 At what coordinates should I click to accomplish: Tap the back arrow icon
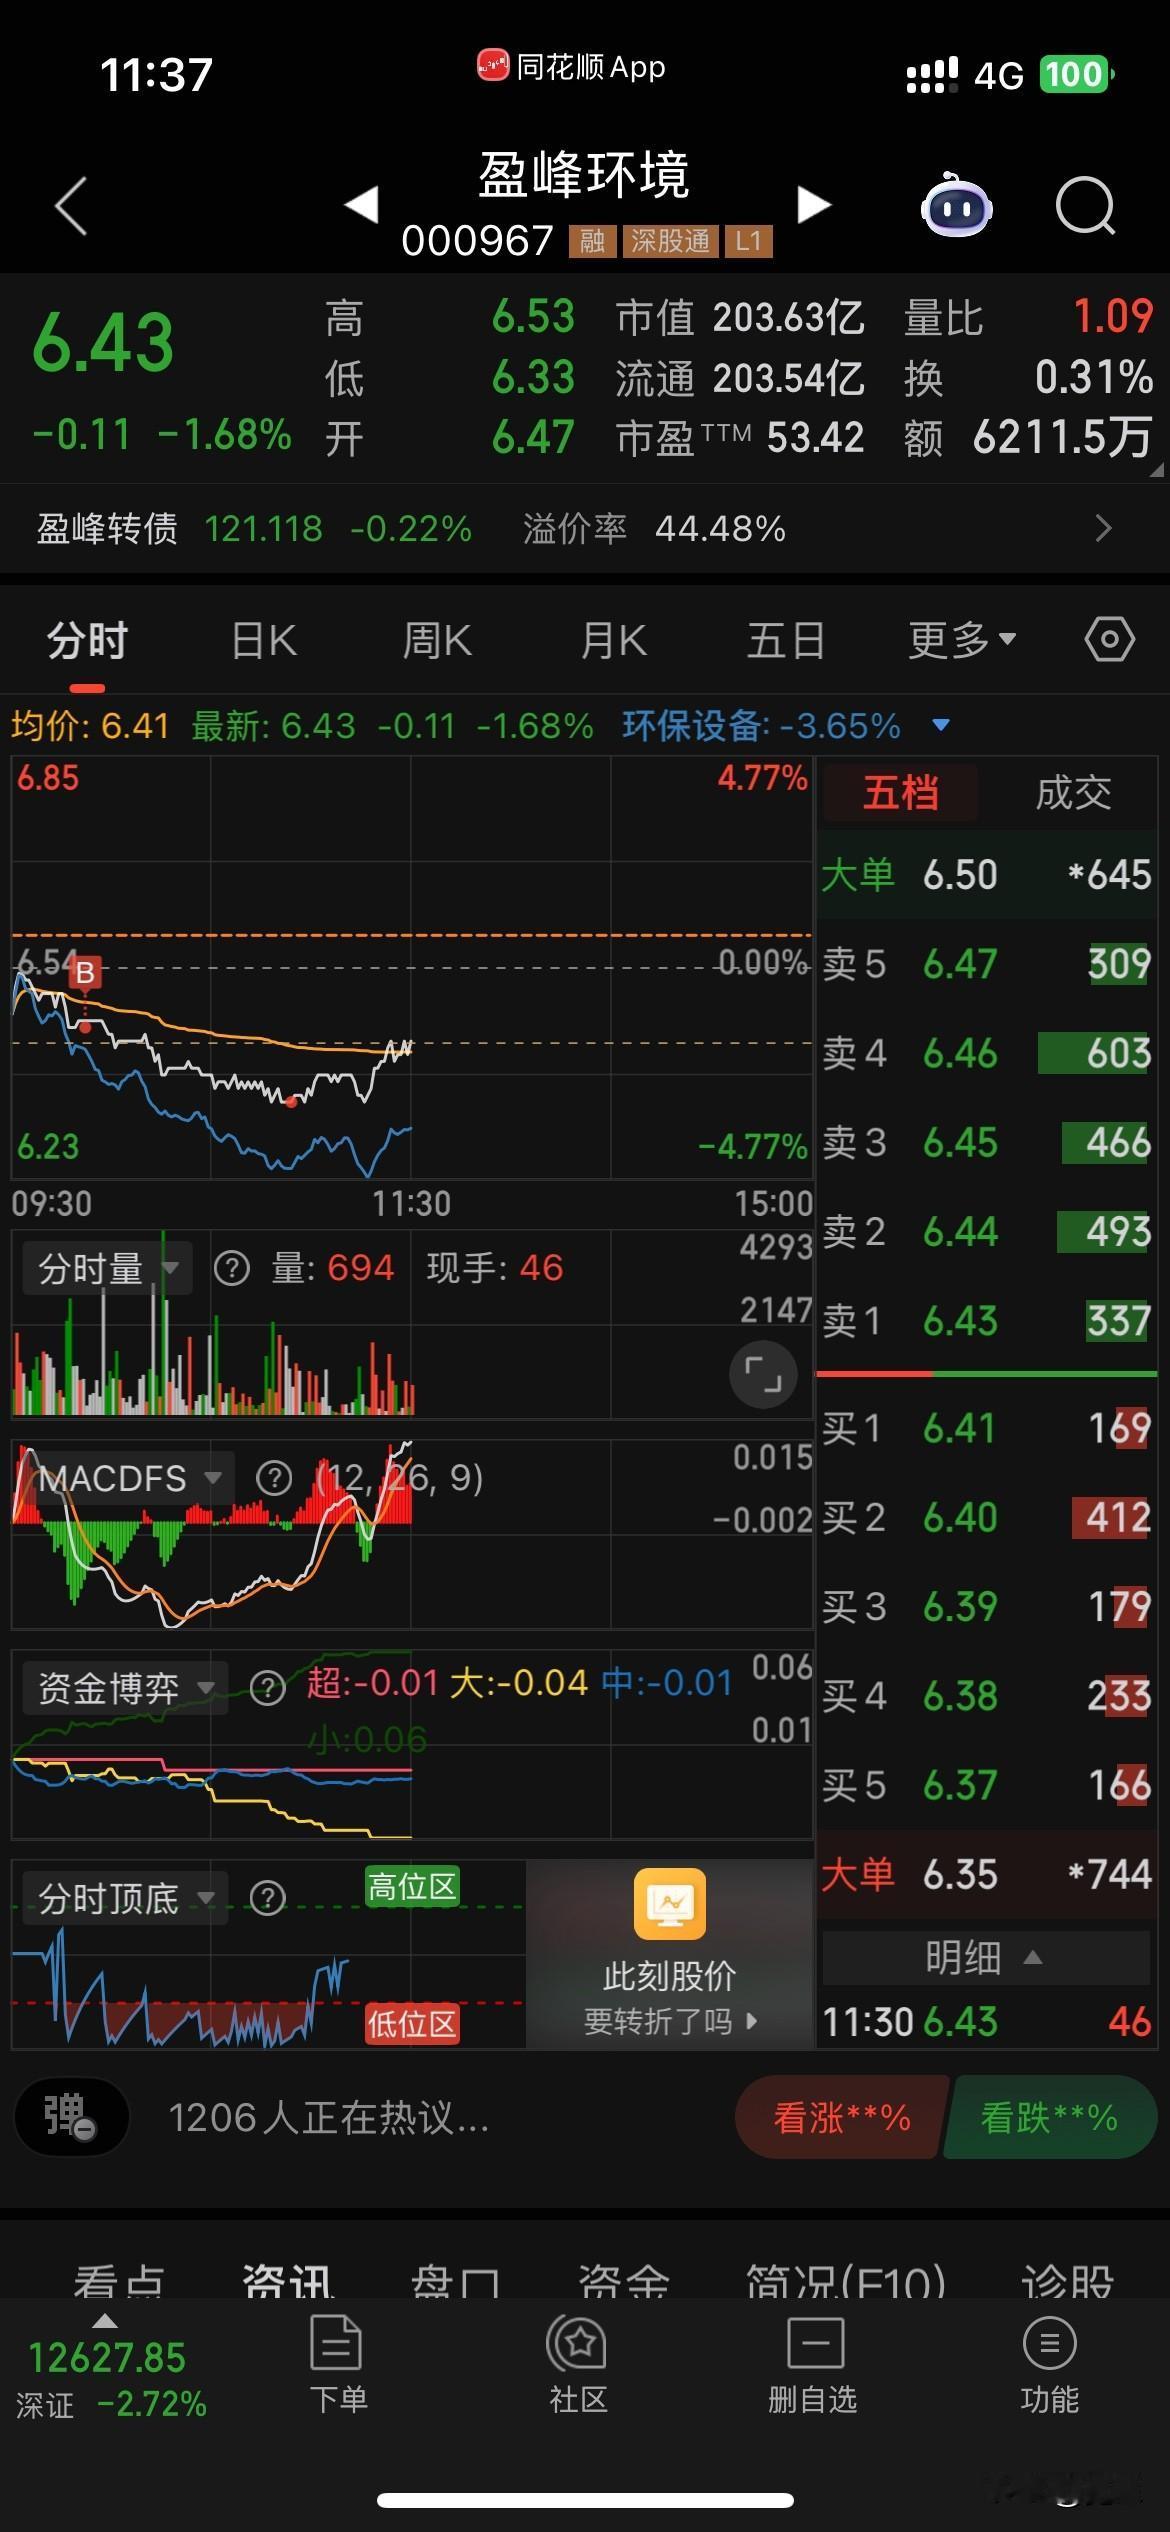click(71, 206)
